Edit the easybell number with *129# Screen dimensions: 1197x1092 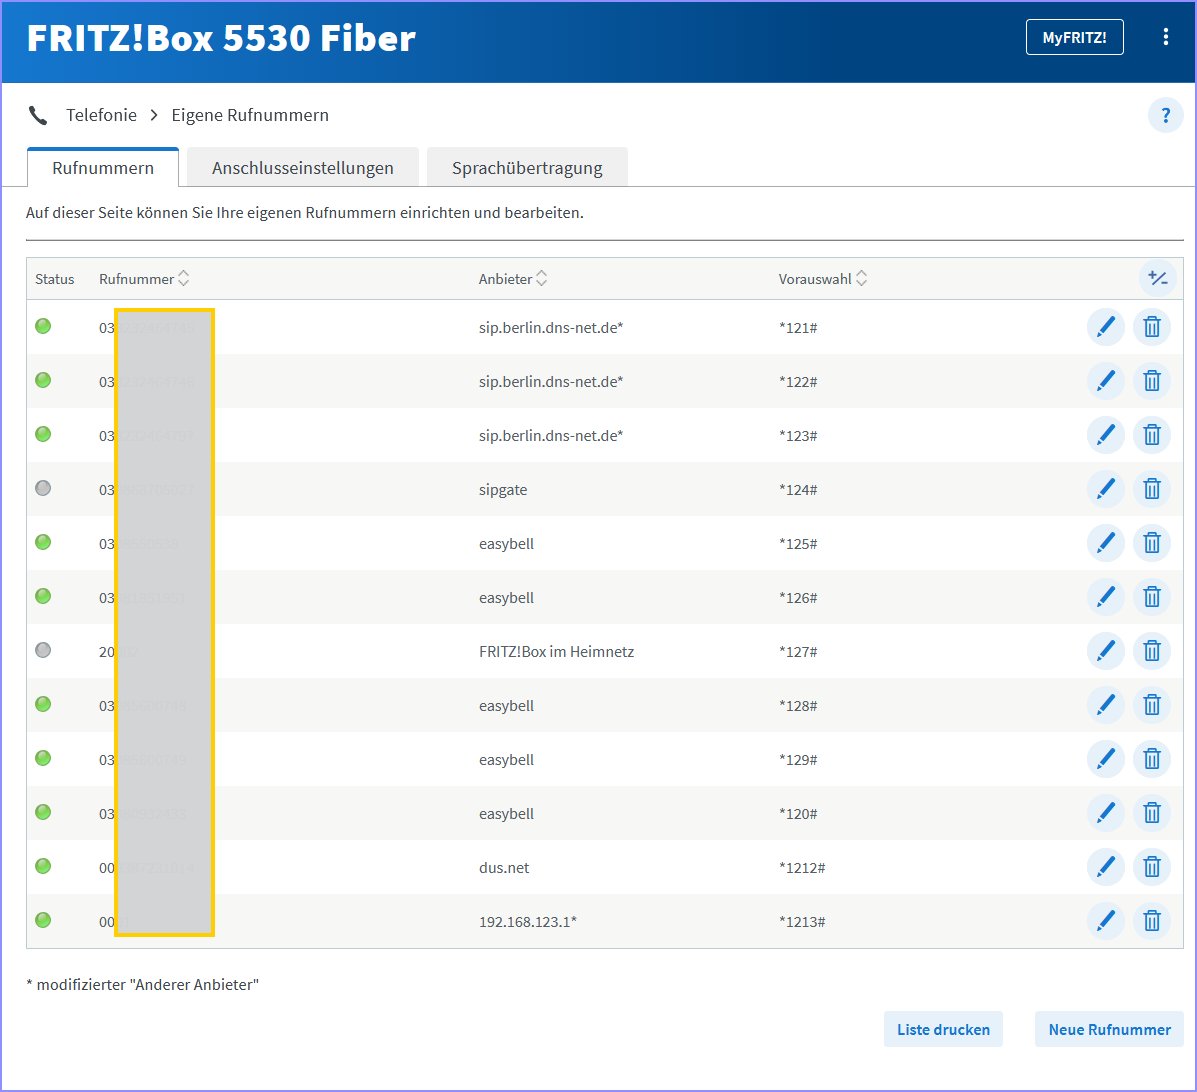coord(1105,759)
